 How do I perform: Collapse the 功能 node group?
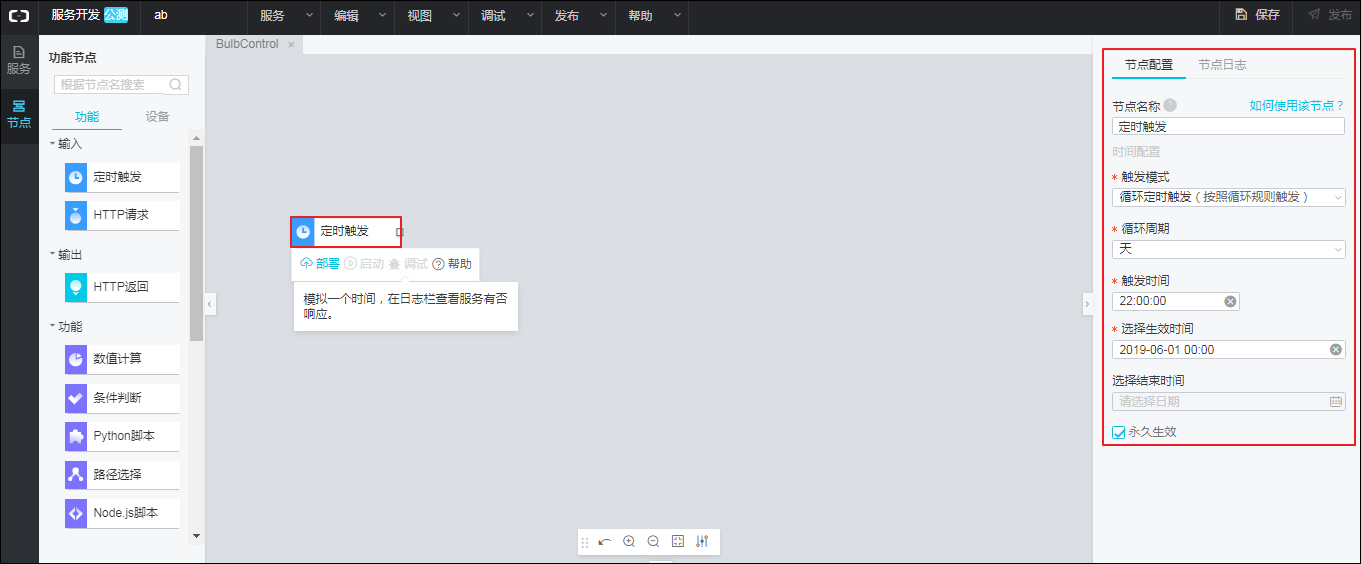tap(54, 326)
